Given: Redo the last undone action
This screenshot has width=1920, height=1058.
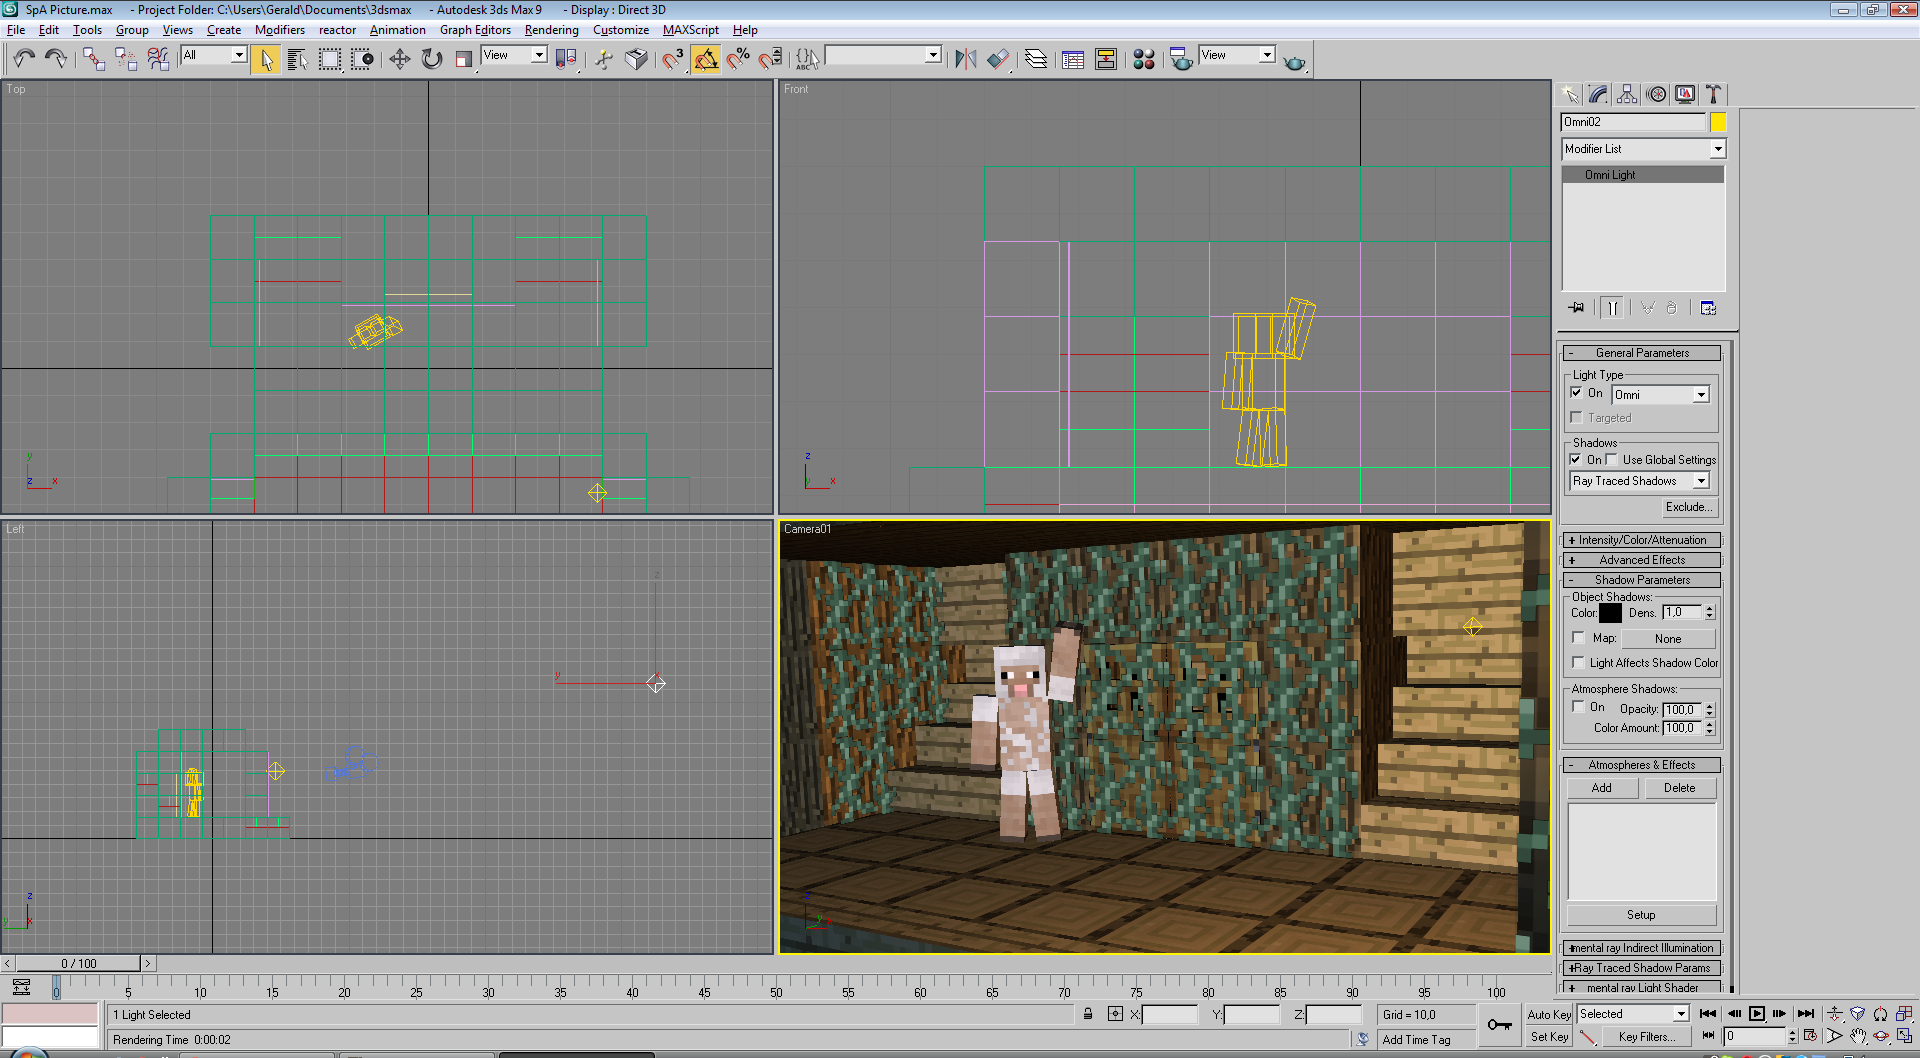Looking at the screenshot, I should [56, 59].
